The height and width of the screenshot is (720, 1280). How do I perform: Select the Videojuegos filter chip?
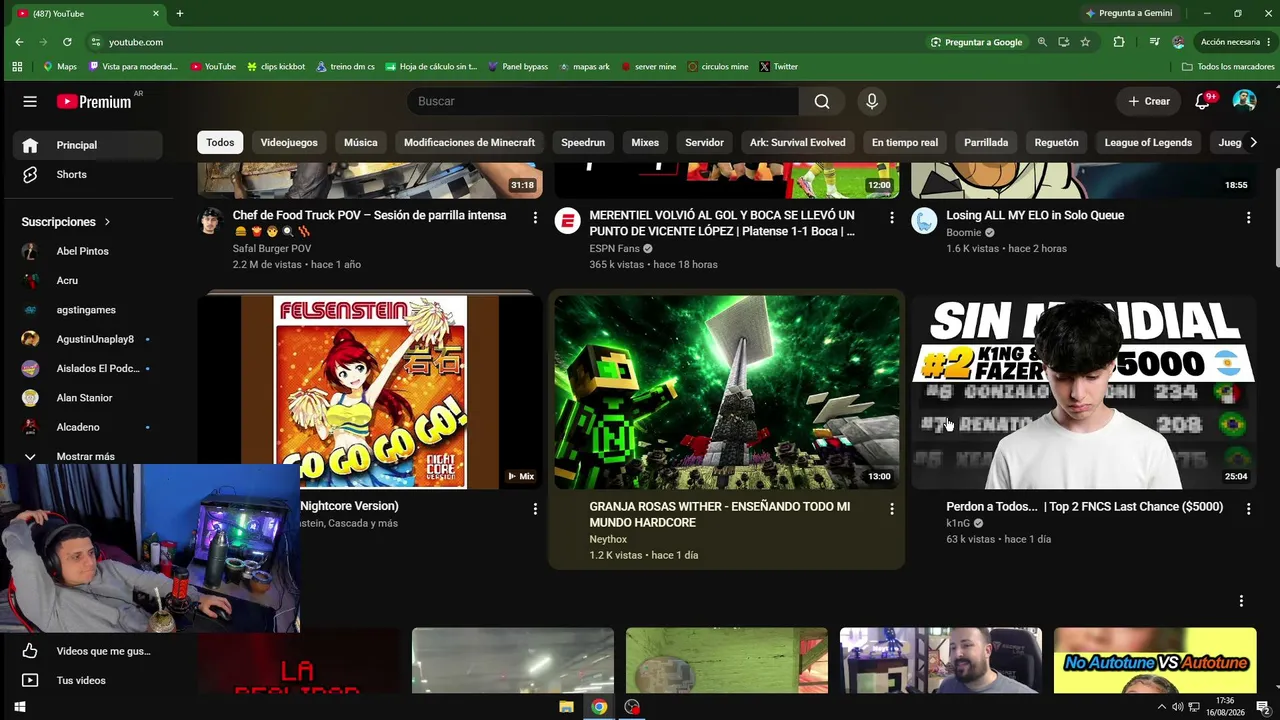[x=289, y=143]
